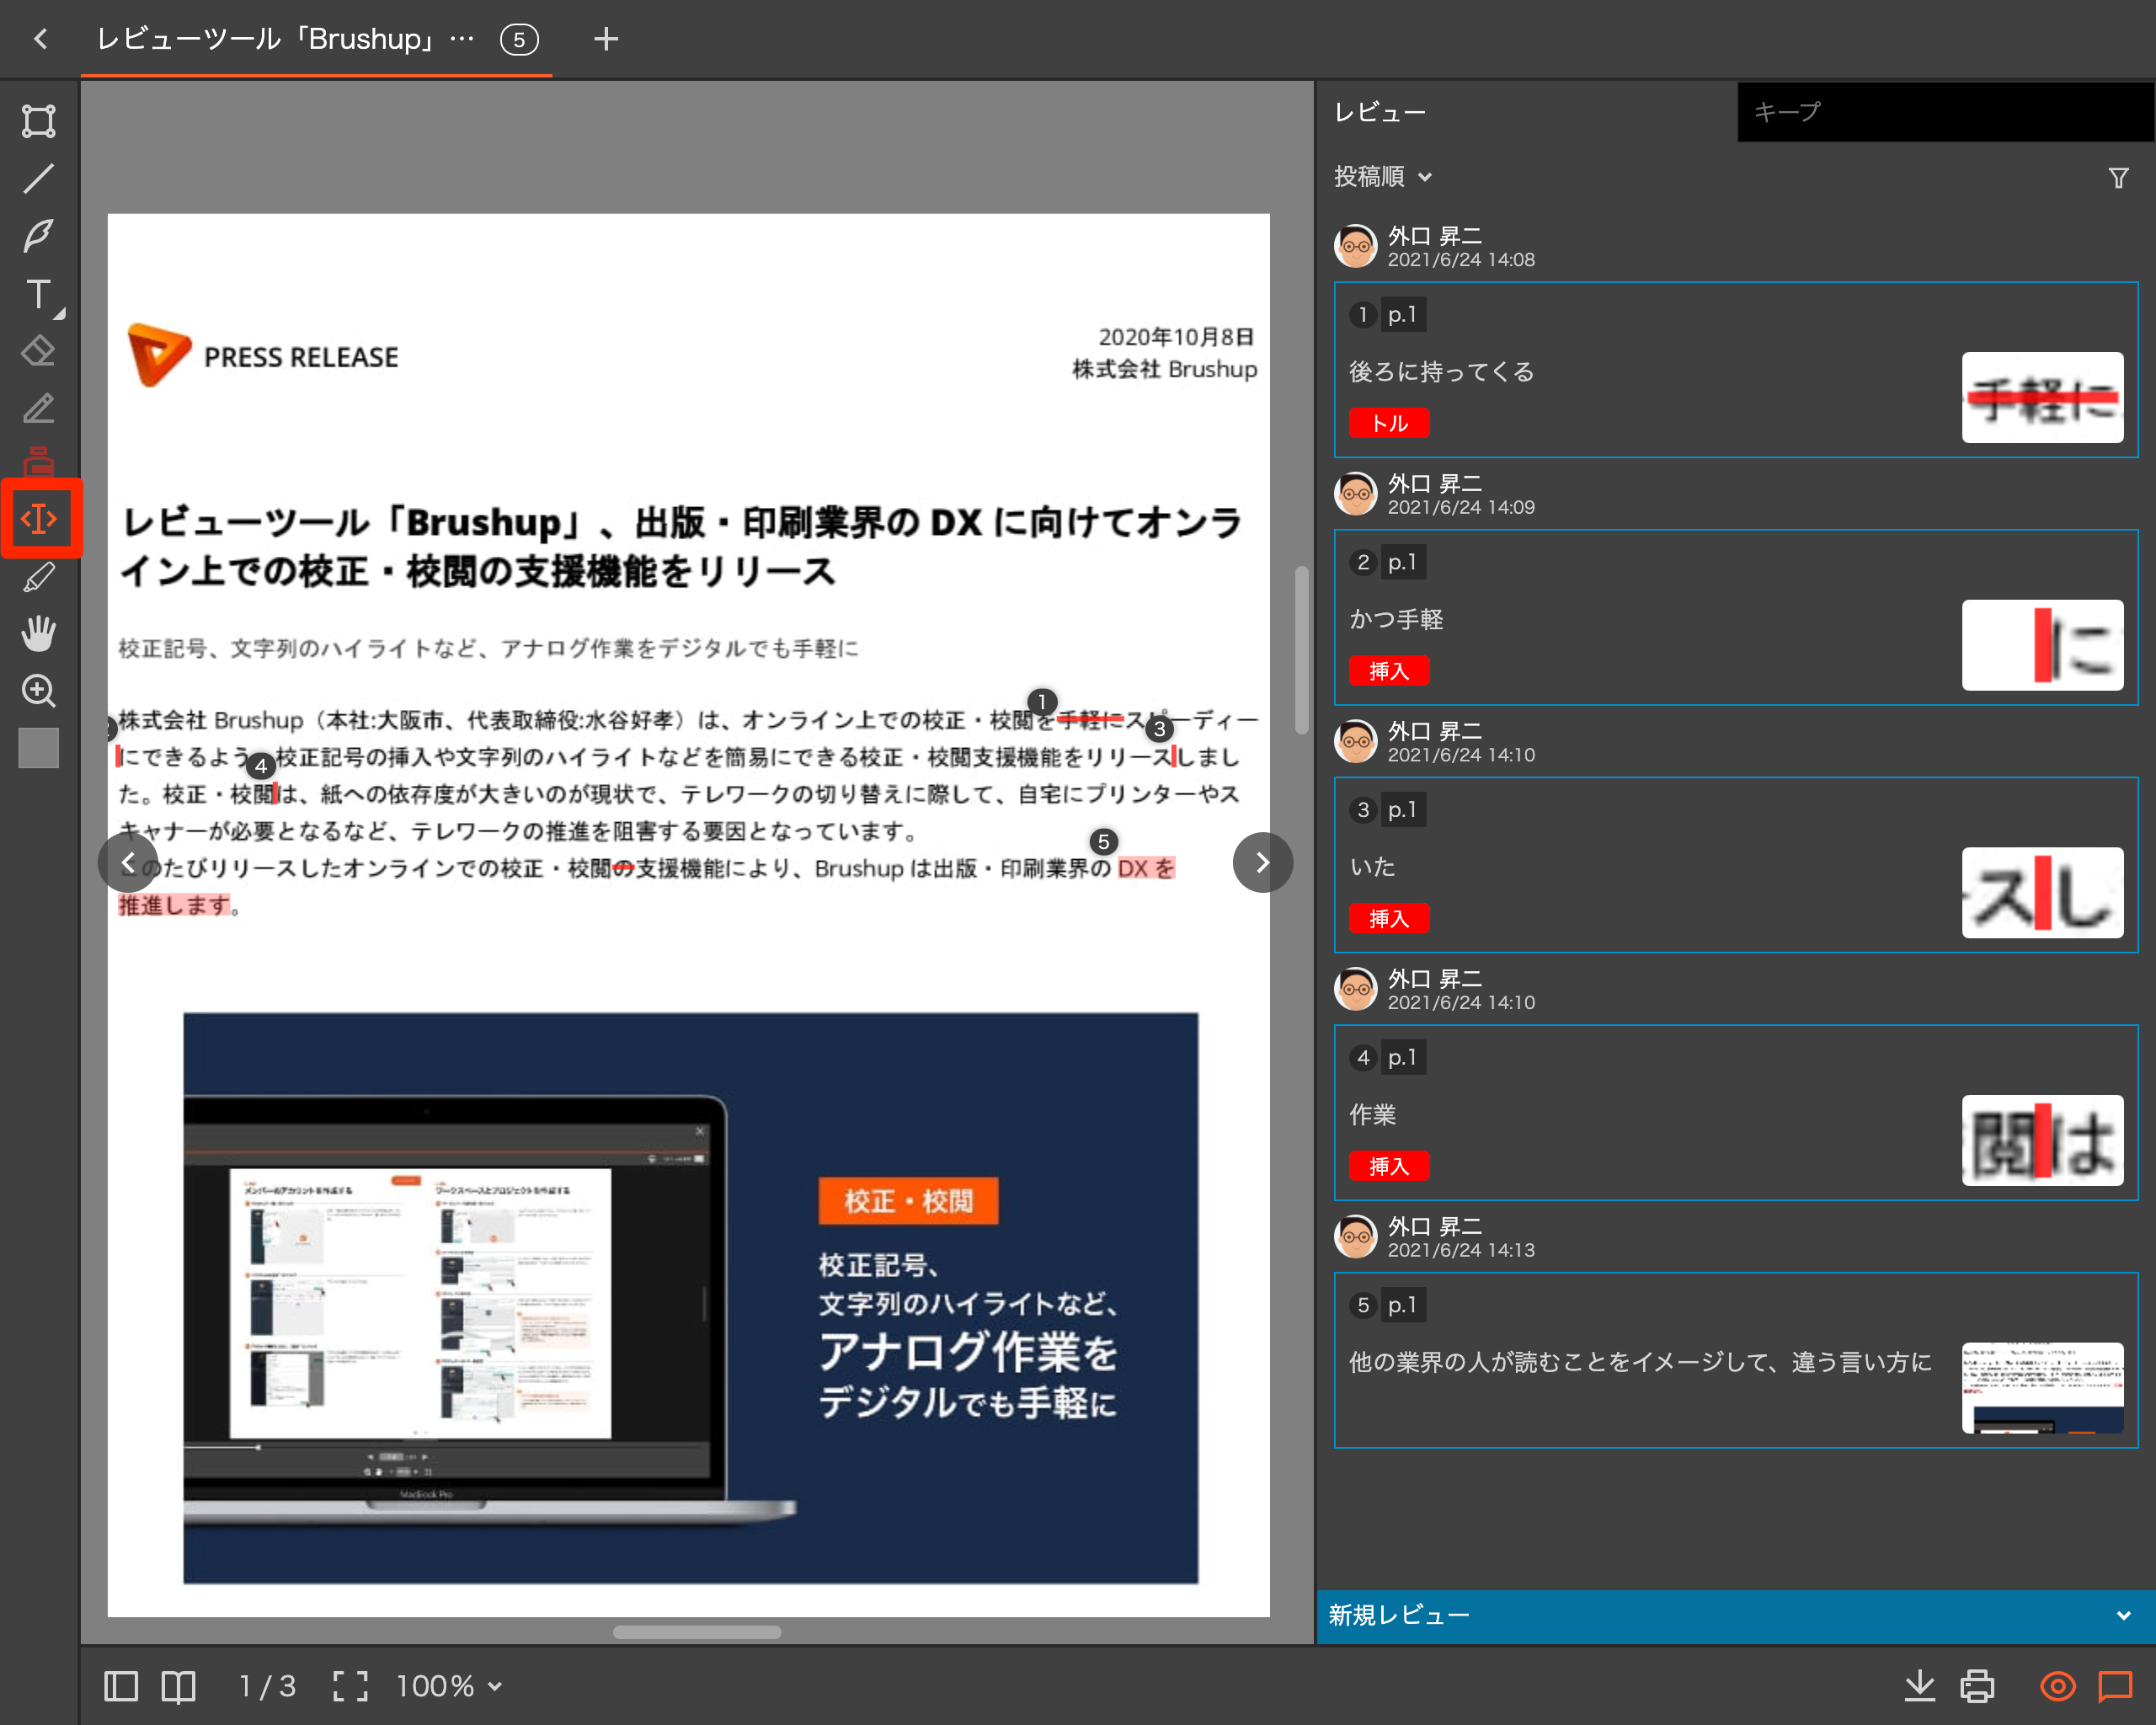
Task: Toggle annotation visibility eye icon
Action: coord(2057,1687)
